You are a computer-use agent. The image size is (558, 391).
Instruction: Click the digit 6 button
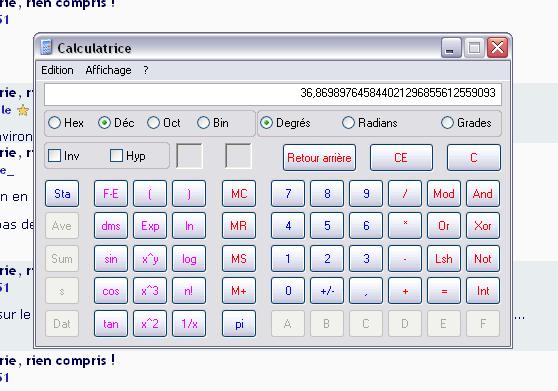366,226
